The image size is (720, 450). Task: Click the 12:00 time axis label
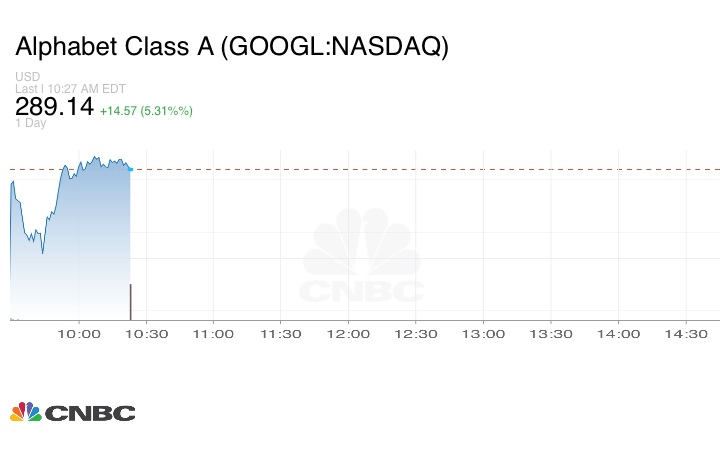tap(348, 334)
